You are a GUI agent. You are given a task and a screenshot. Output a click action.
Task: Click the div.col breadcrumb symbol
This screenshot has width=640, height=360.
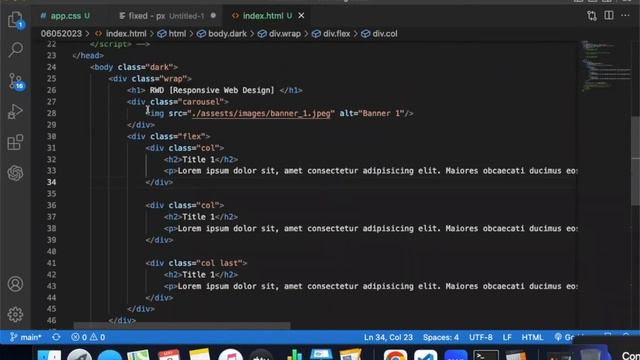379,33
